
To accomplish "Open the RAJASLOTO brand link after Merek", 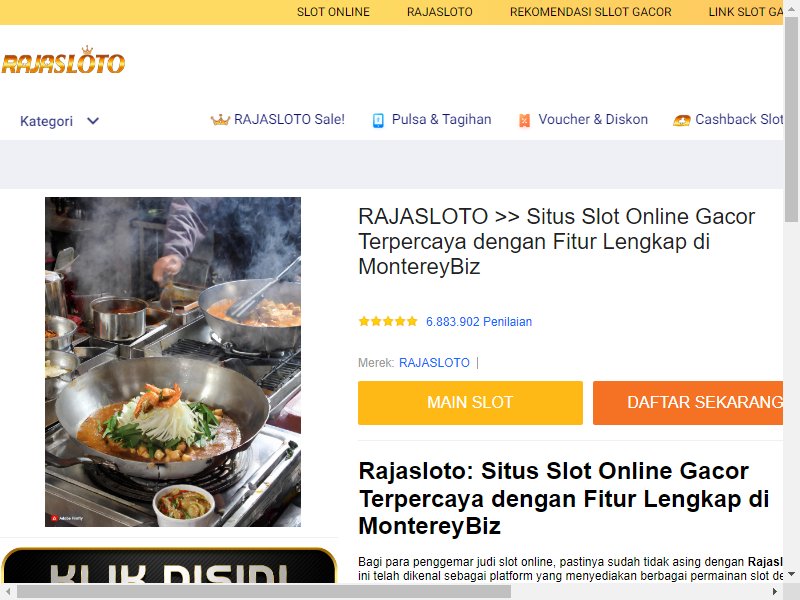I will pos(434,363).
